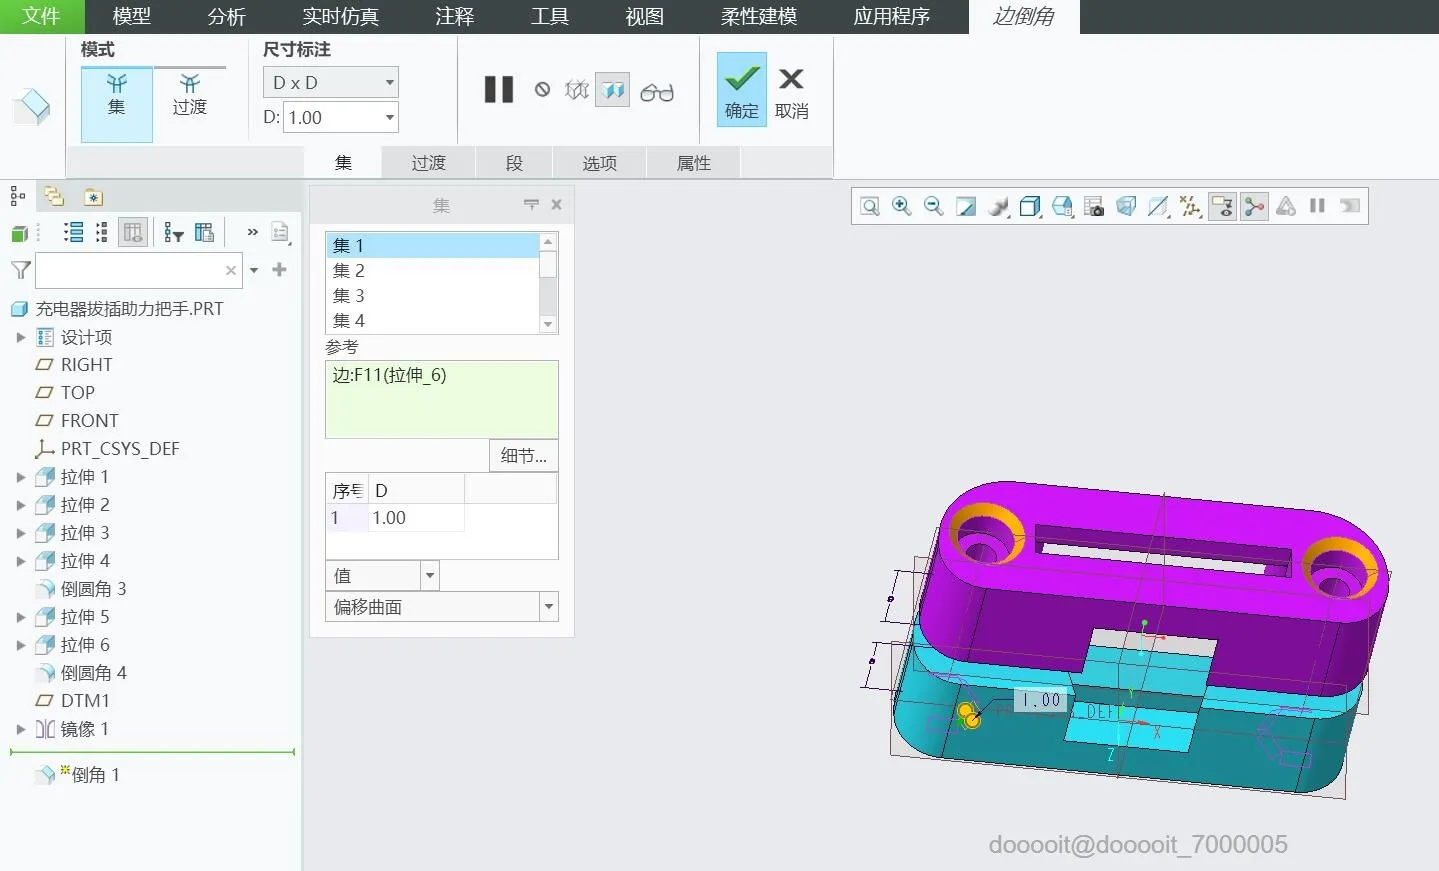Switch to the 模型 ribbon tab
The height and width of the screenshot is (871, 1439).
[x=132, y=16]
